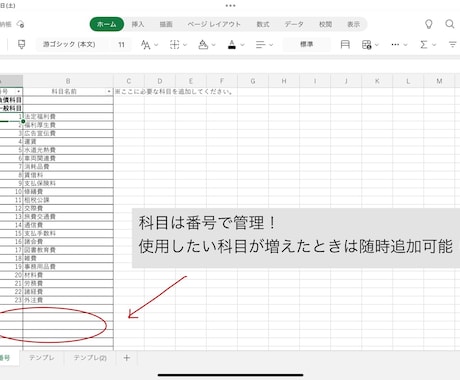The width and height of the screenshot is (460, 380).
Task: Open the 表示 tab
Action: pyautogui.click(x=353, y=24)
